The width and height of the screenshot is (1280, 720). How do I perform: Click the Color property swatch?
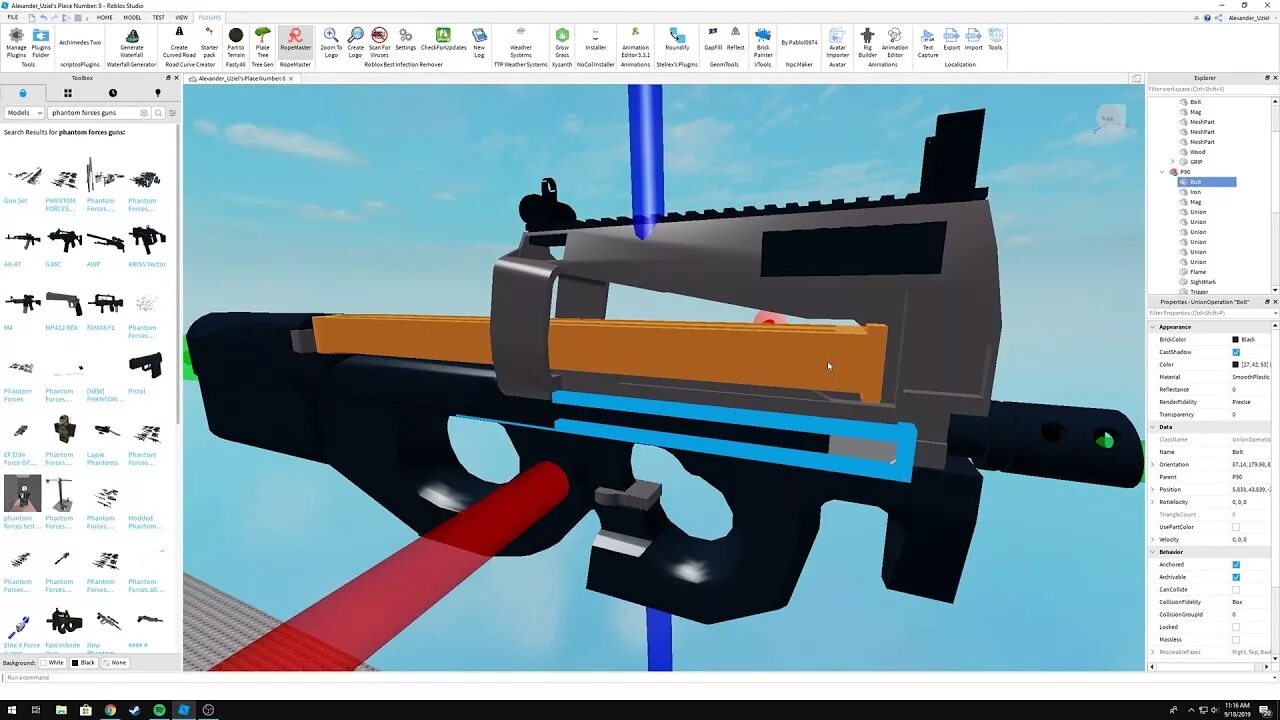1236,365
